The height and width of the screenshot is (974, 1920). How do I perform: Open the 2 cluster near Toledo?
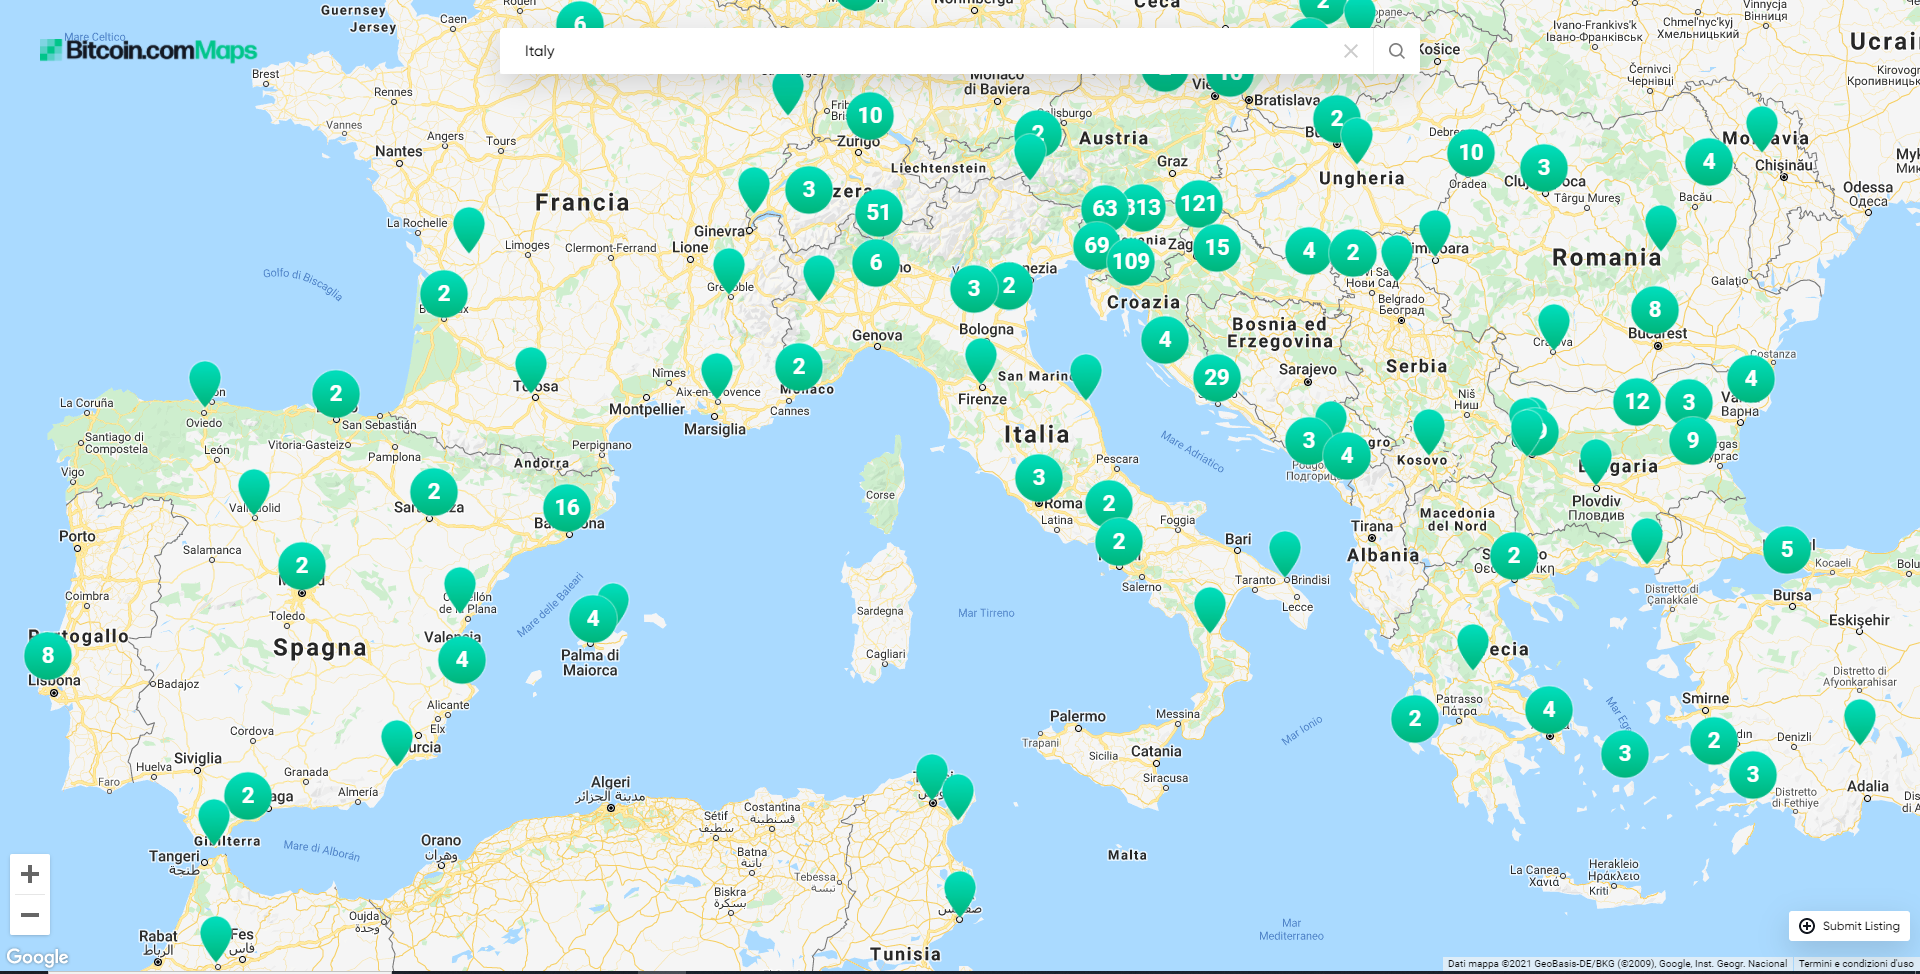click(x=302, y=566)
